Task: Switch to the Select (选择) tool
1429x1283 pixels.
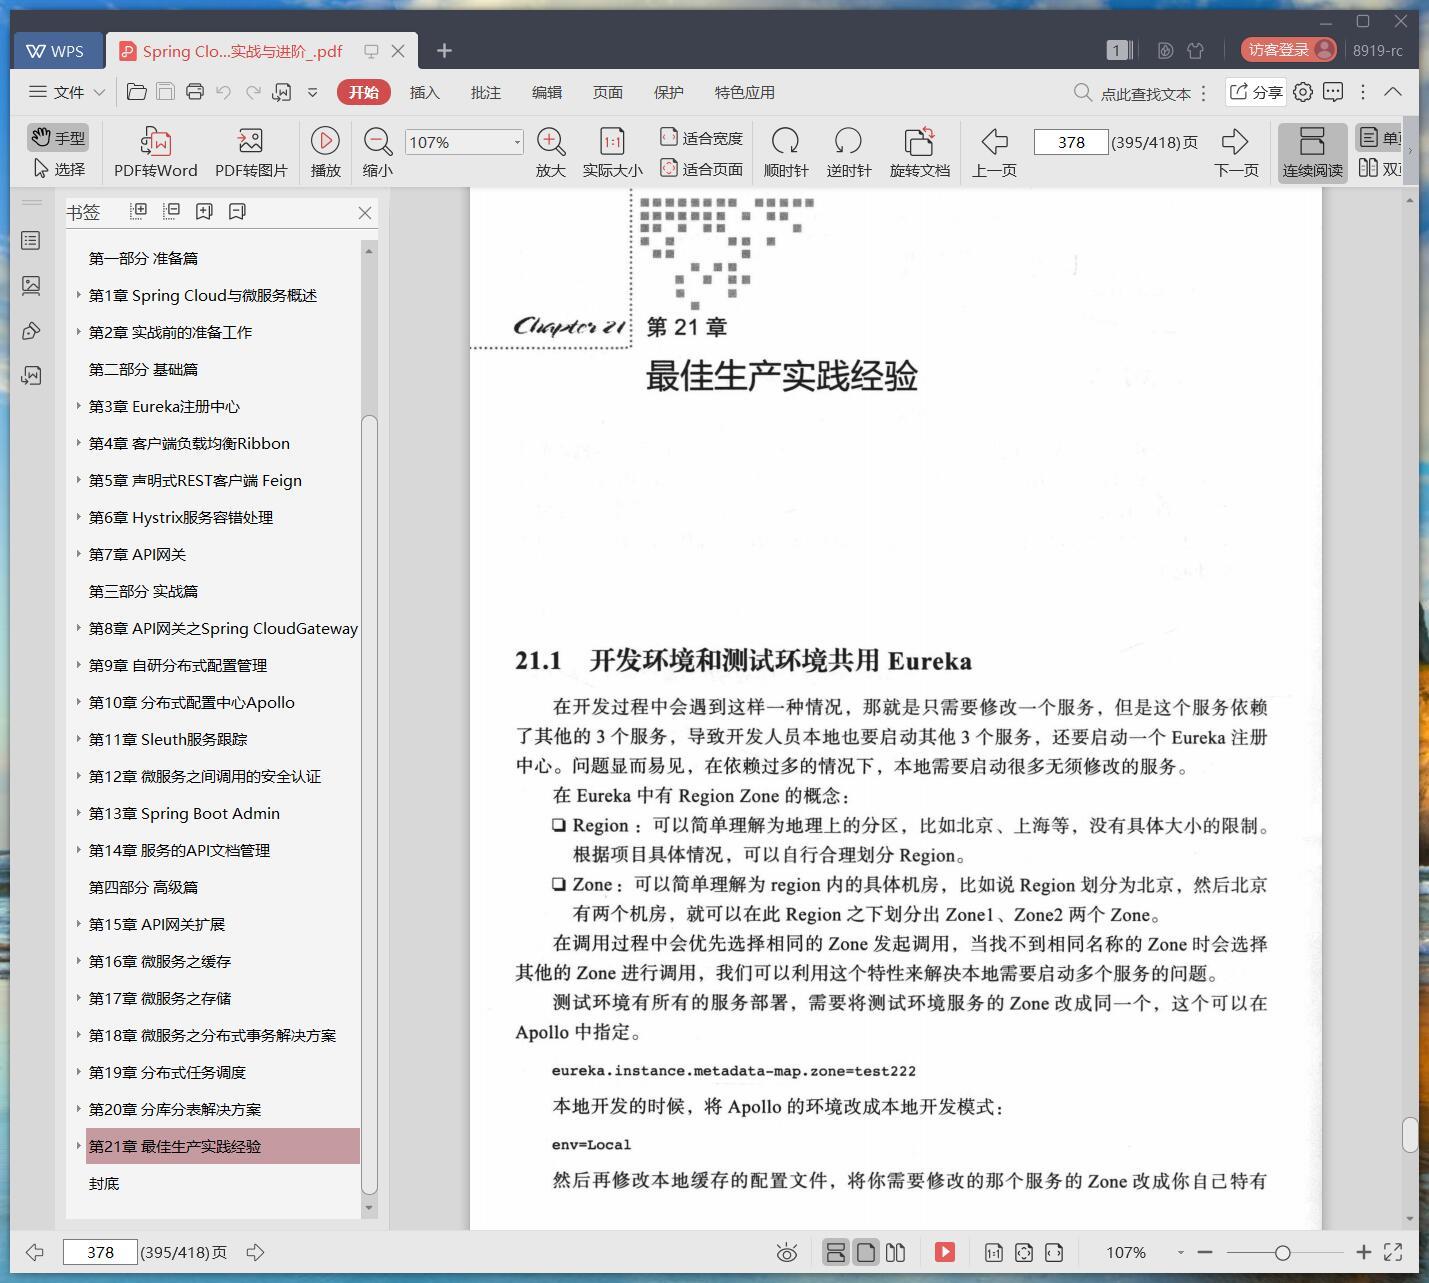Action: (58, 169)
